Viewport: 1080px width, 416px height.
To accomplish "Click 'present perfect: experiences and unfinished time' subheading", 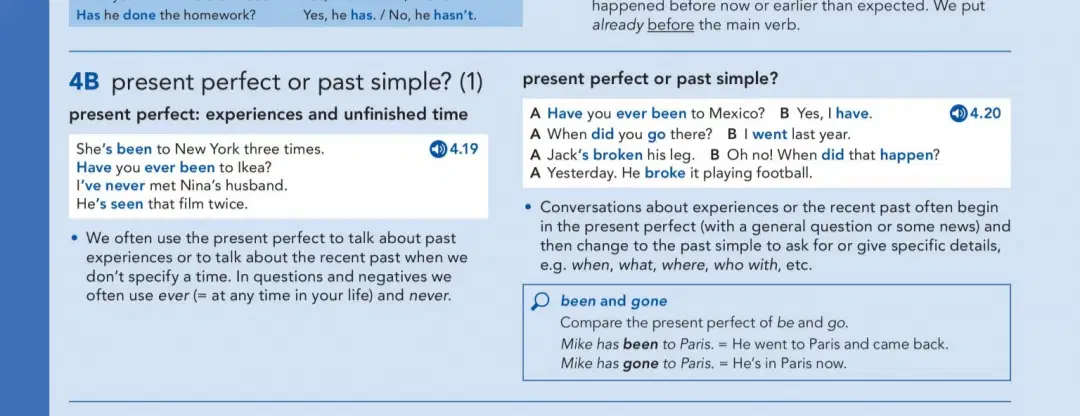I will (269, 114).
